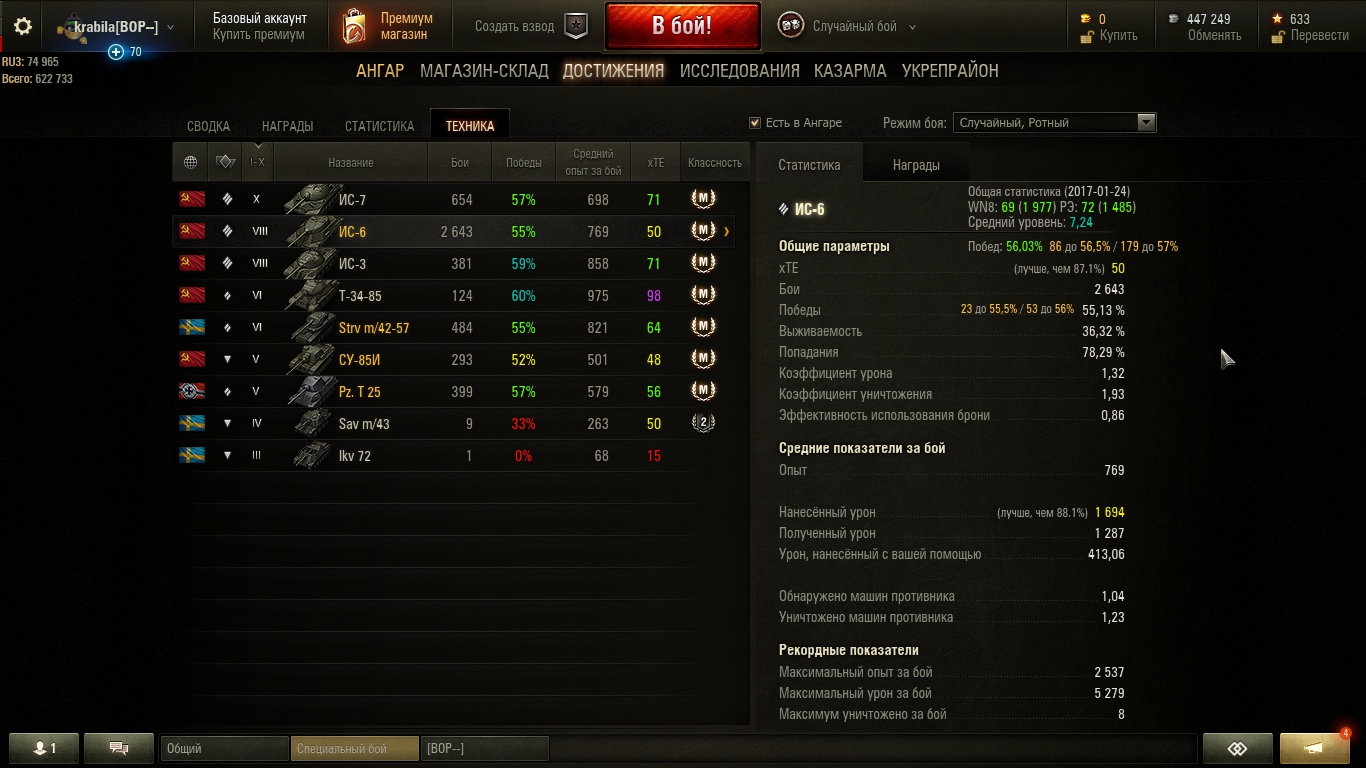The height and width of the screenshot is (768, 1366).
Task: Go to the ИССЛЕДОВАНИЯ menu
Action: [x=740, y=71]
